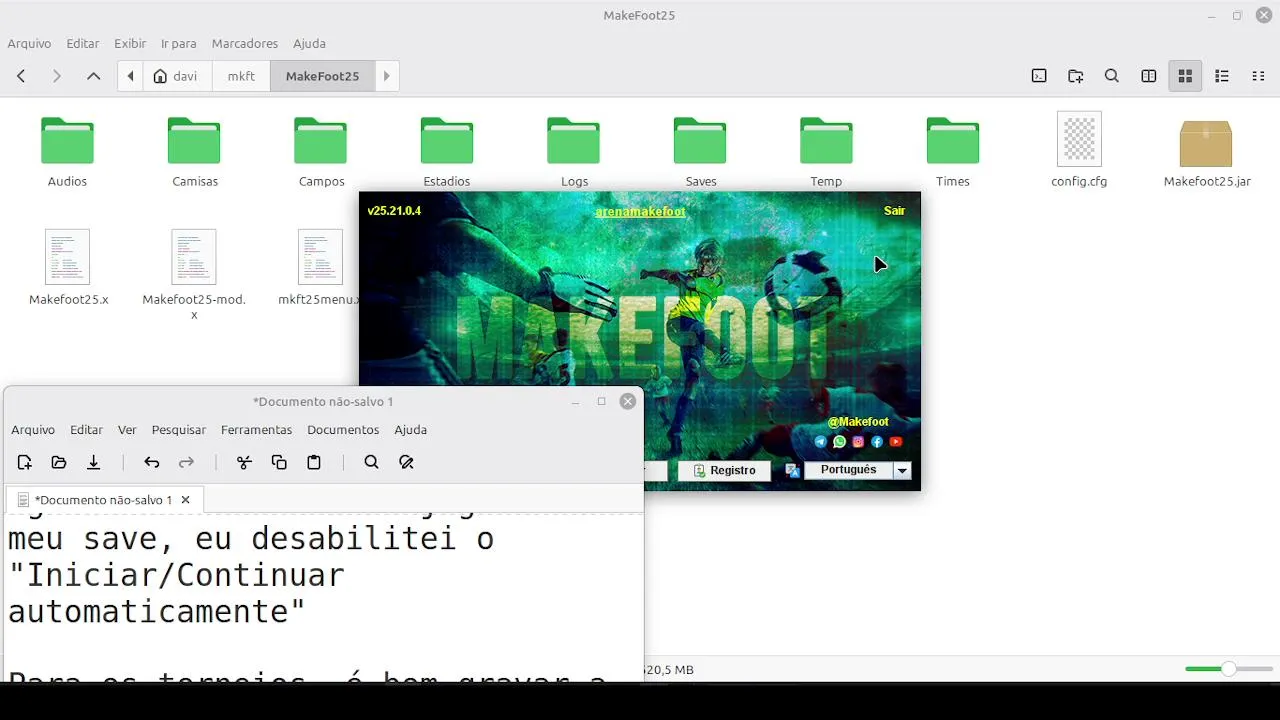Select the Camisas folder
Viewport: 1280px width, 720px height.
pos(194,152)
